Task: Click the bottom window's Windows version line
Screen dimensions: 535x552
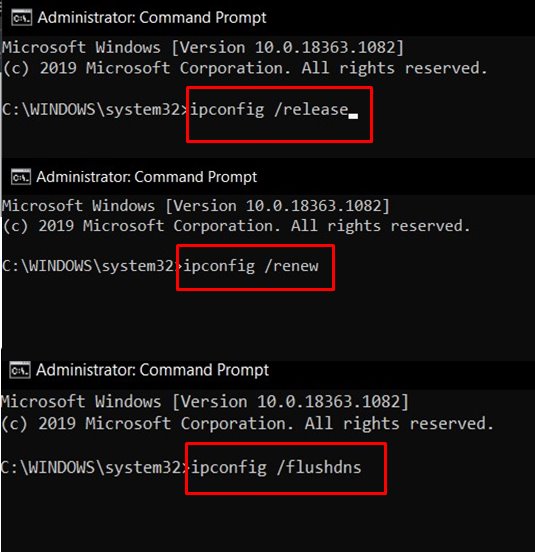Action: point(205,402)
